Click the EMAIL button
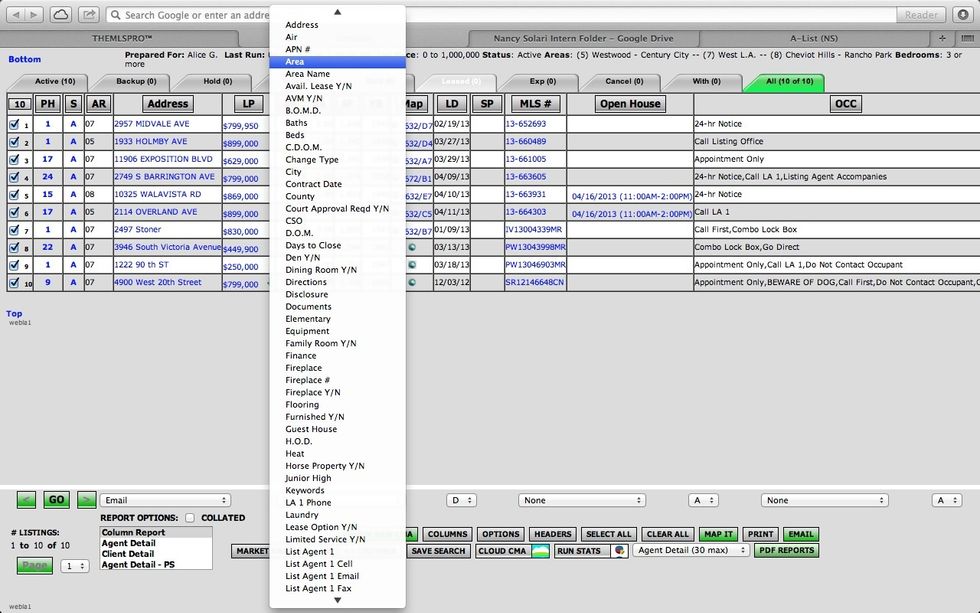The width and height of the screenshot is (980, 613). (801, 534)
